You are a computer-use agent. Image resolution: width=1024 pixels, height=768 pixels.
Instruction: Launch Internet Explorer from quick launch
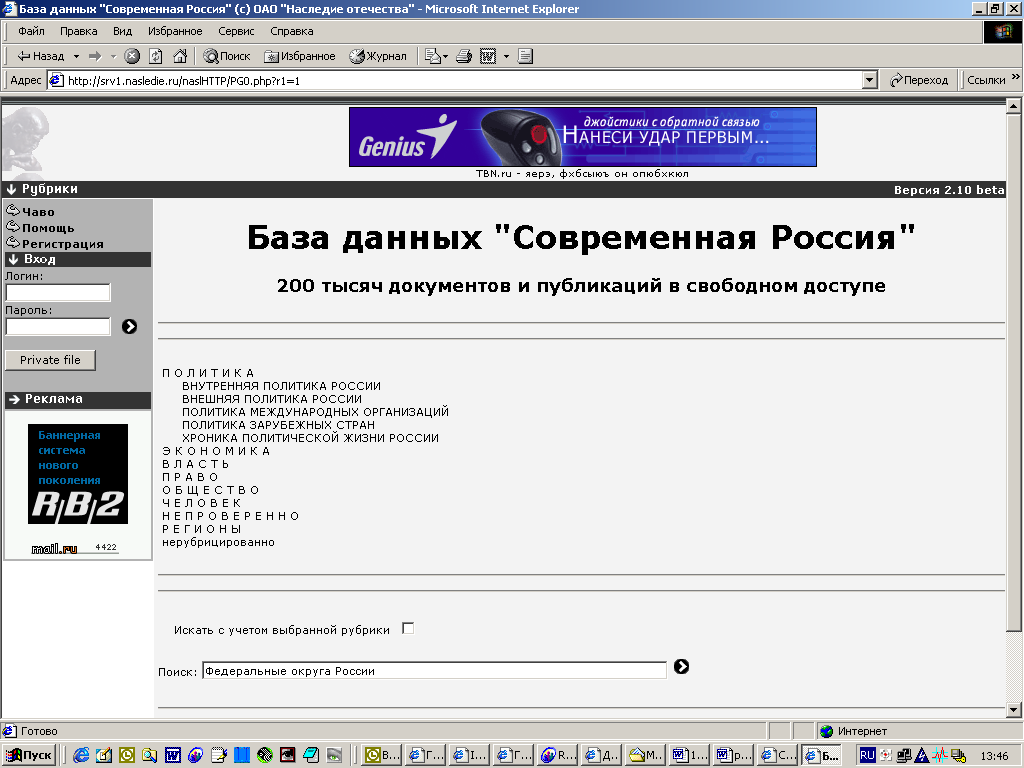point(81,756)
